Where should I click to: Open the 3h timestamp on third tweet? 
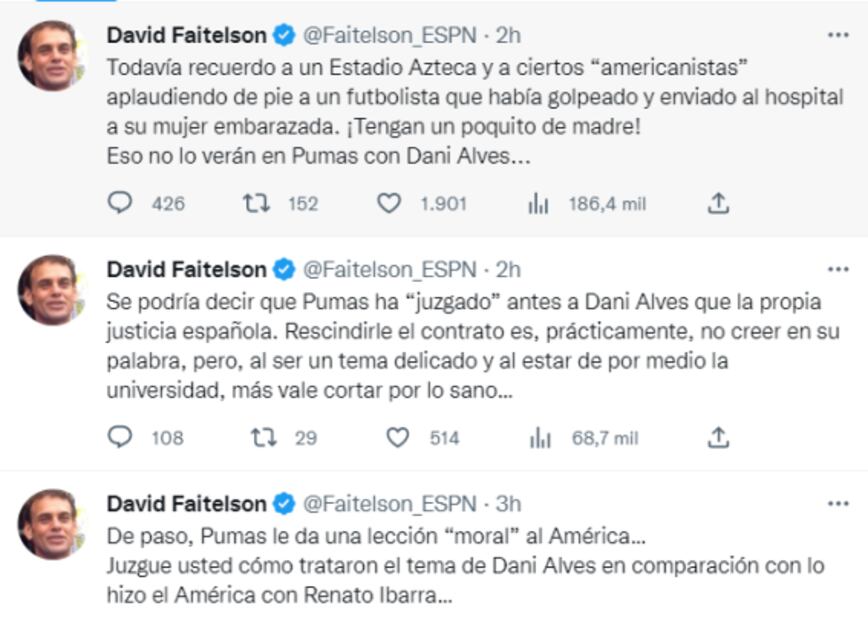[508, 503]
